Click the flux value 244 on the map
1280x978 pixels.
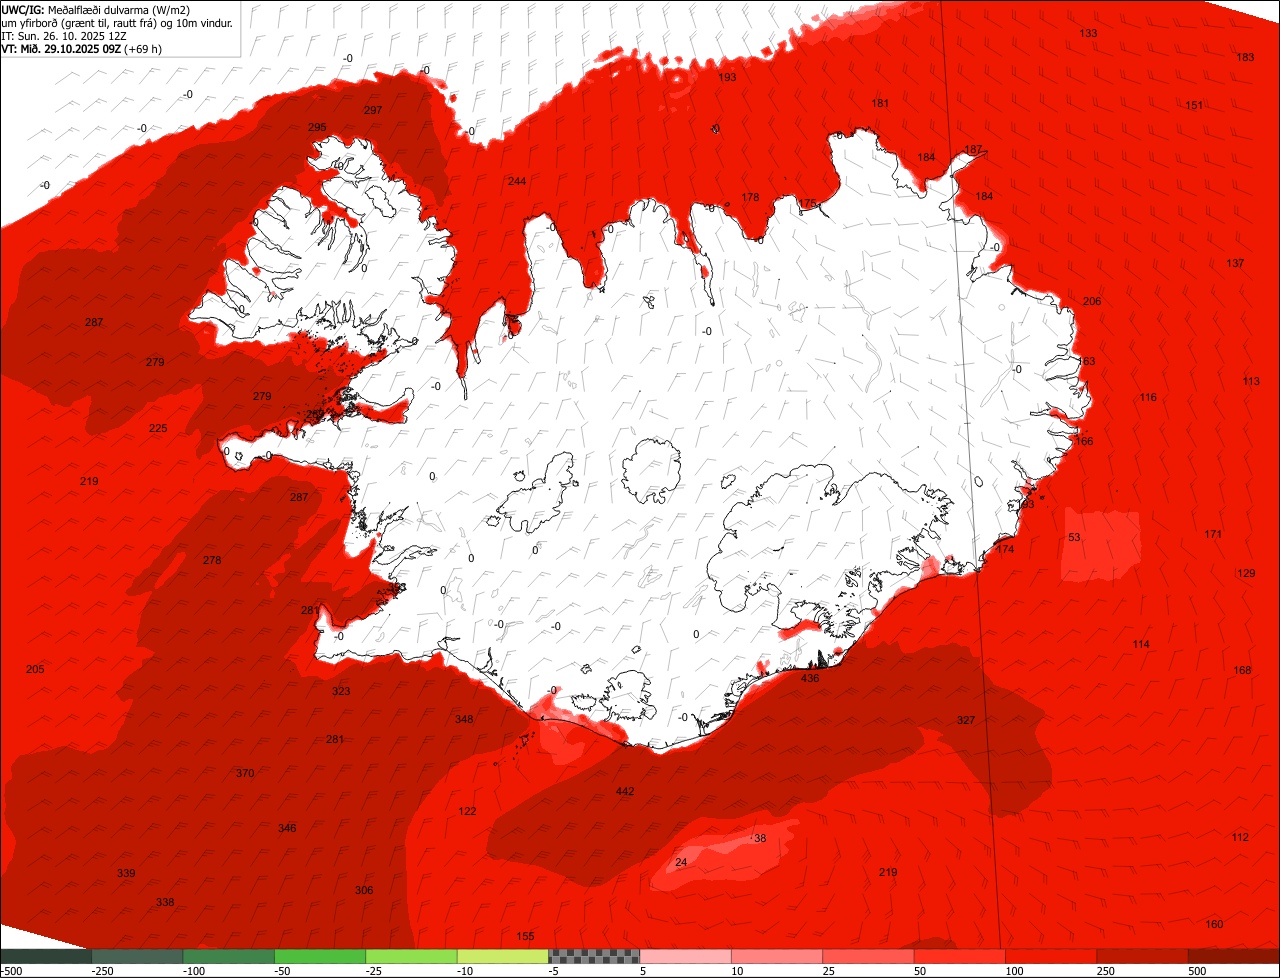click(x=517, y=182)
